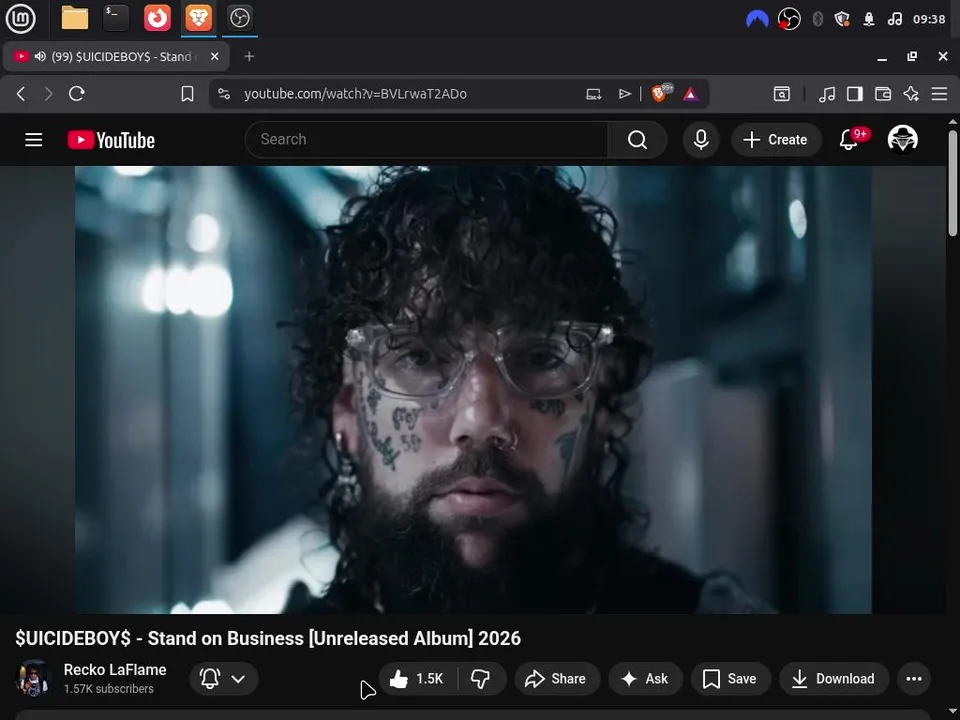Click the send/play arrow icon in address bar
This screenshot has width=960, height=720.
624,94
